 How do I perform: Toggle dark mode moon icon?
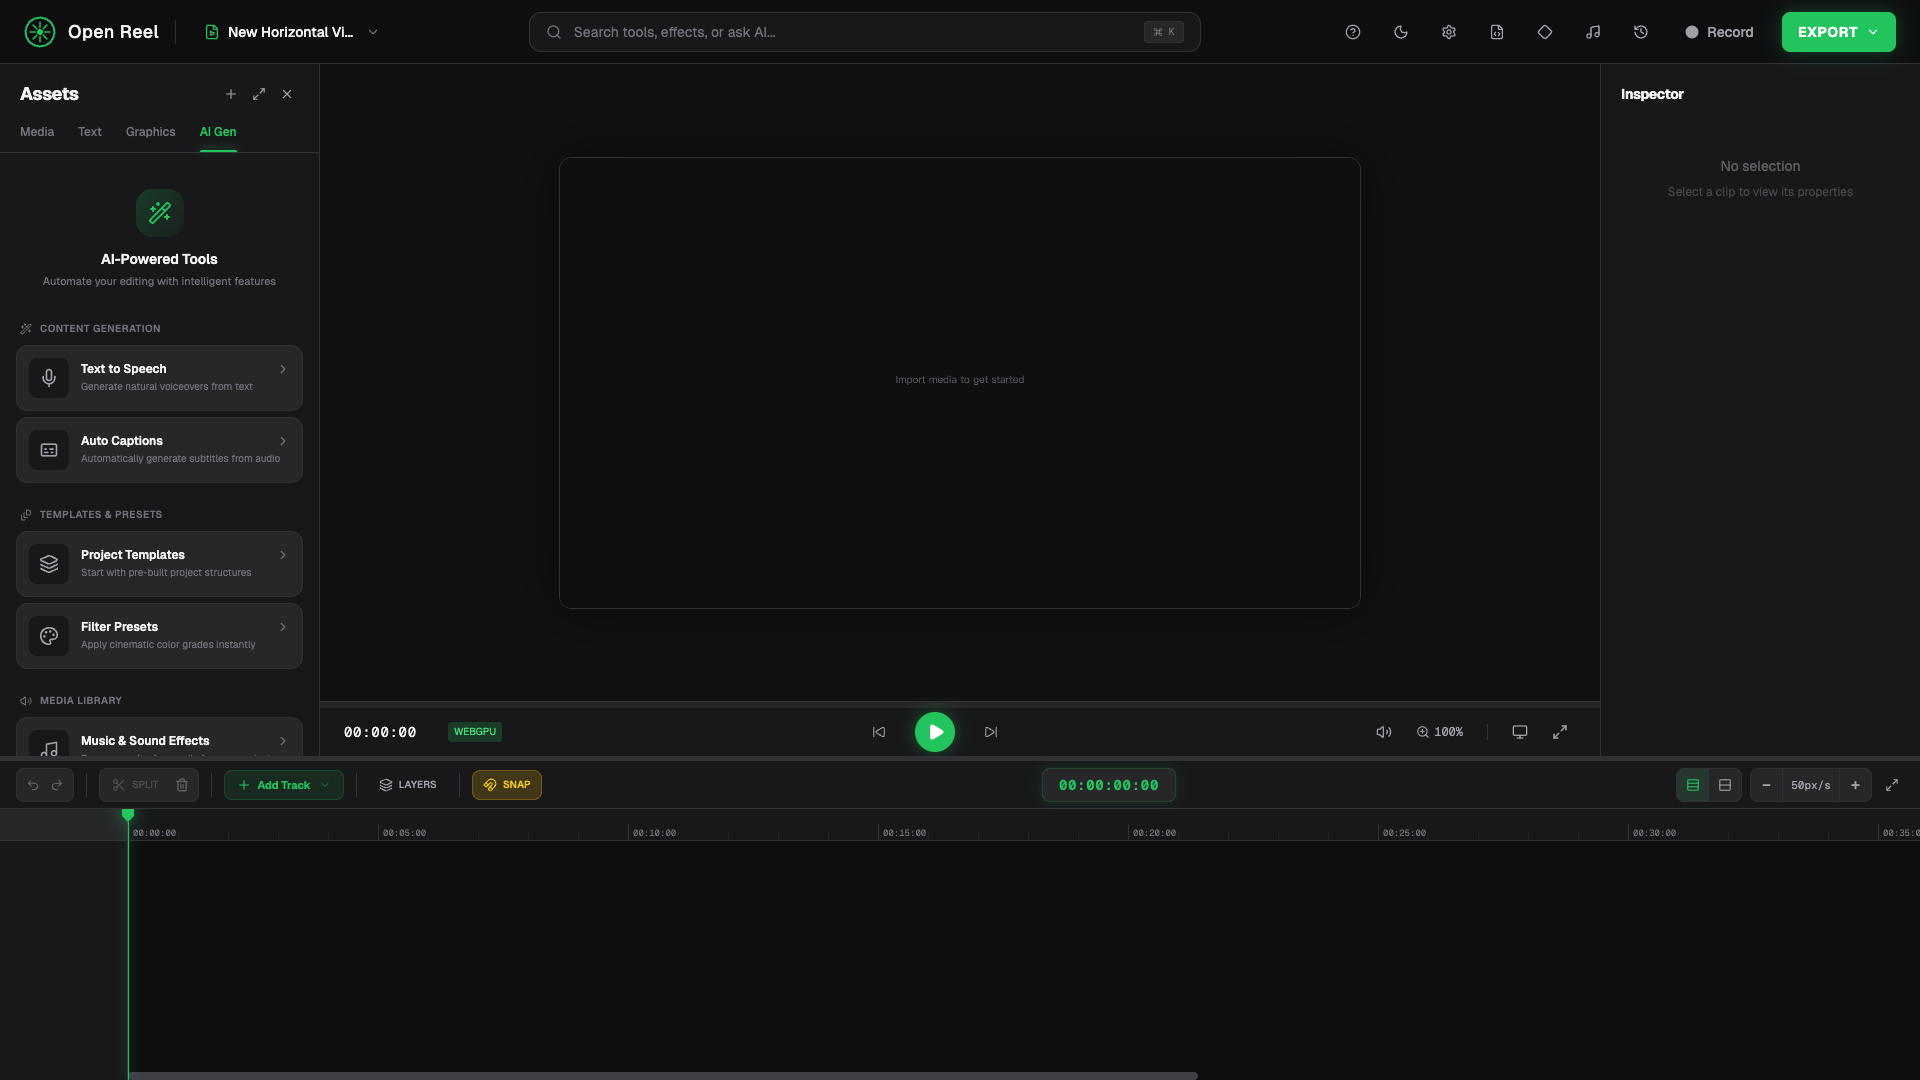pos(1401,32)
